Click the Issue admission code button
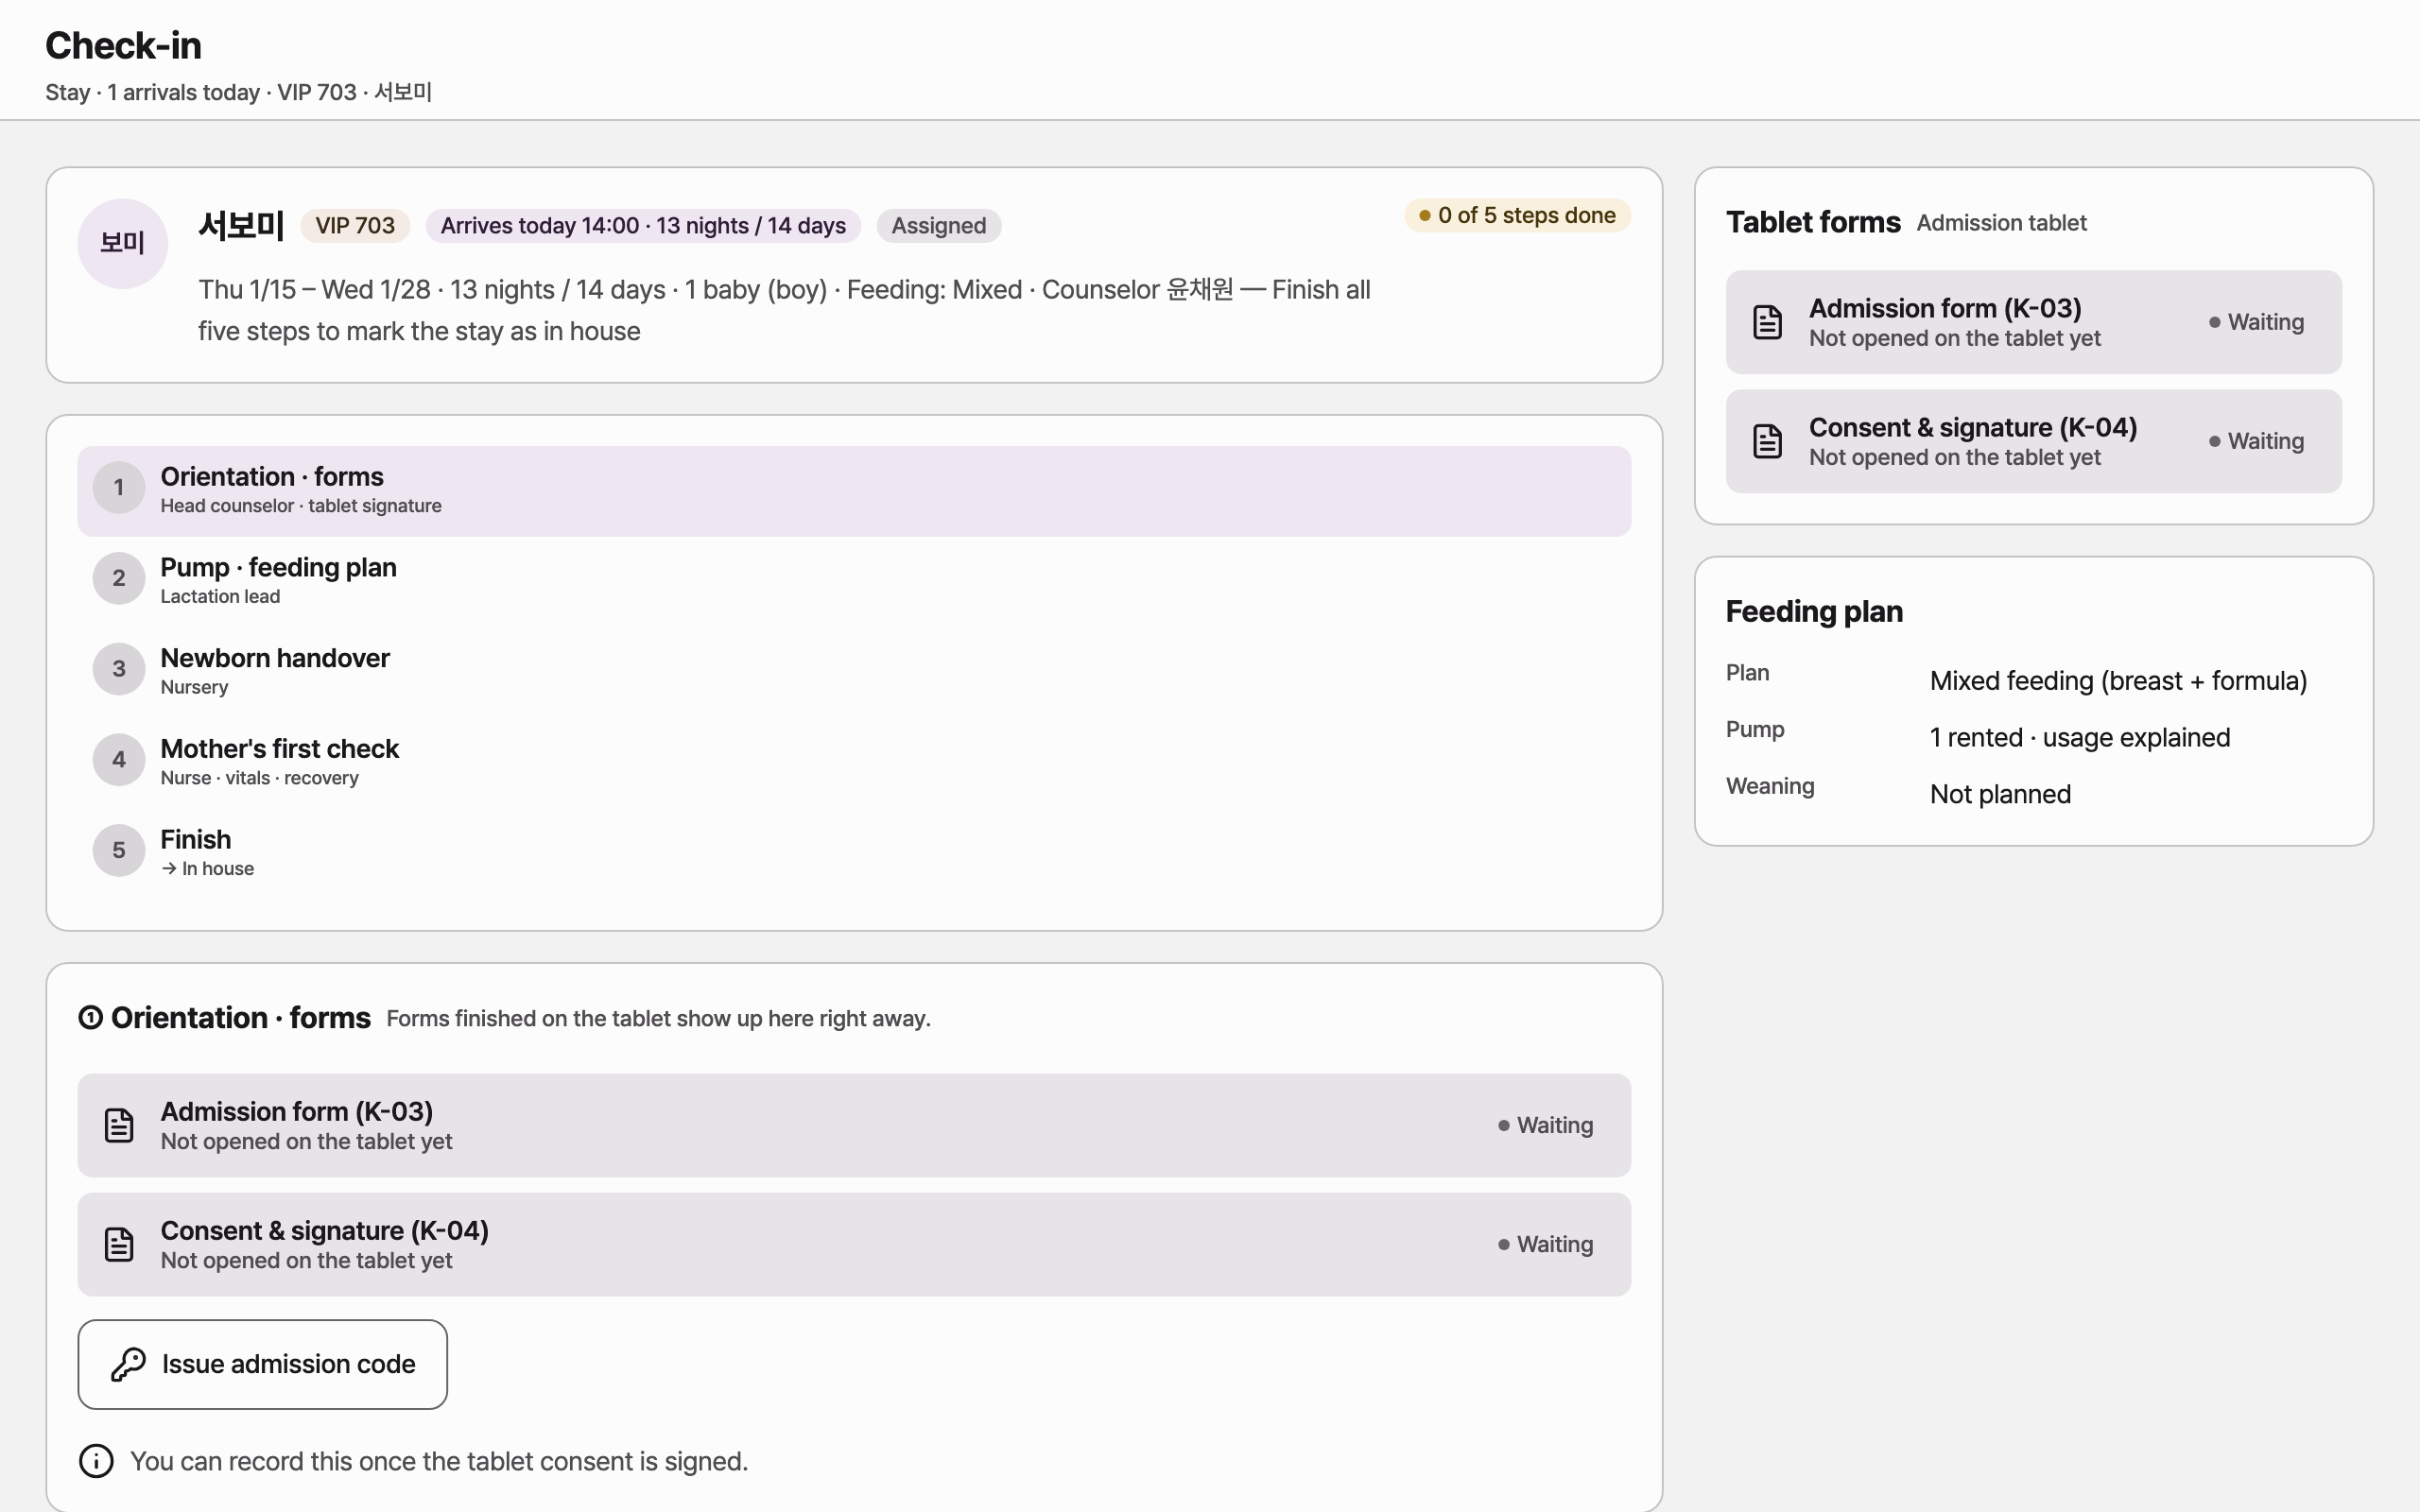Image resolution: width=2420 pixels, height=1512 pixels. point(262,1364)
